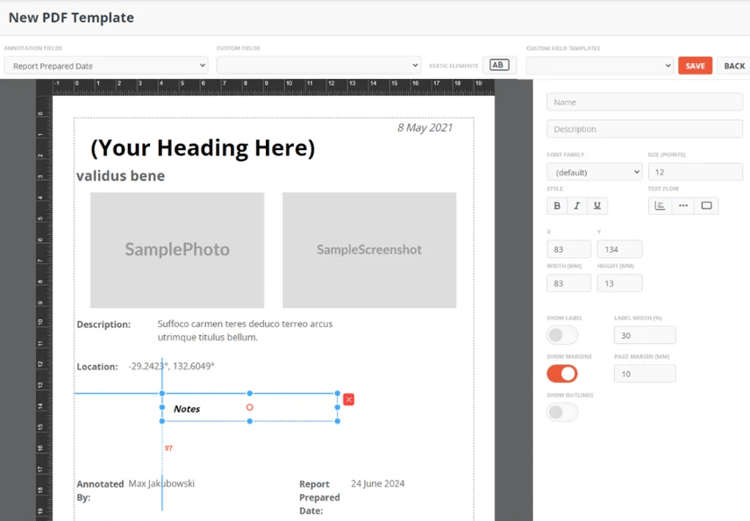Click the red circle handle in Notes box
The width and height of the screenshot is (750, 521).
(250, 407)
